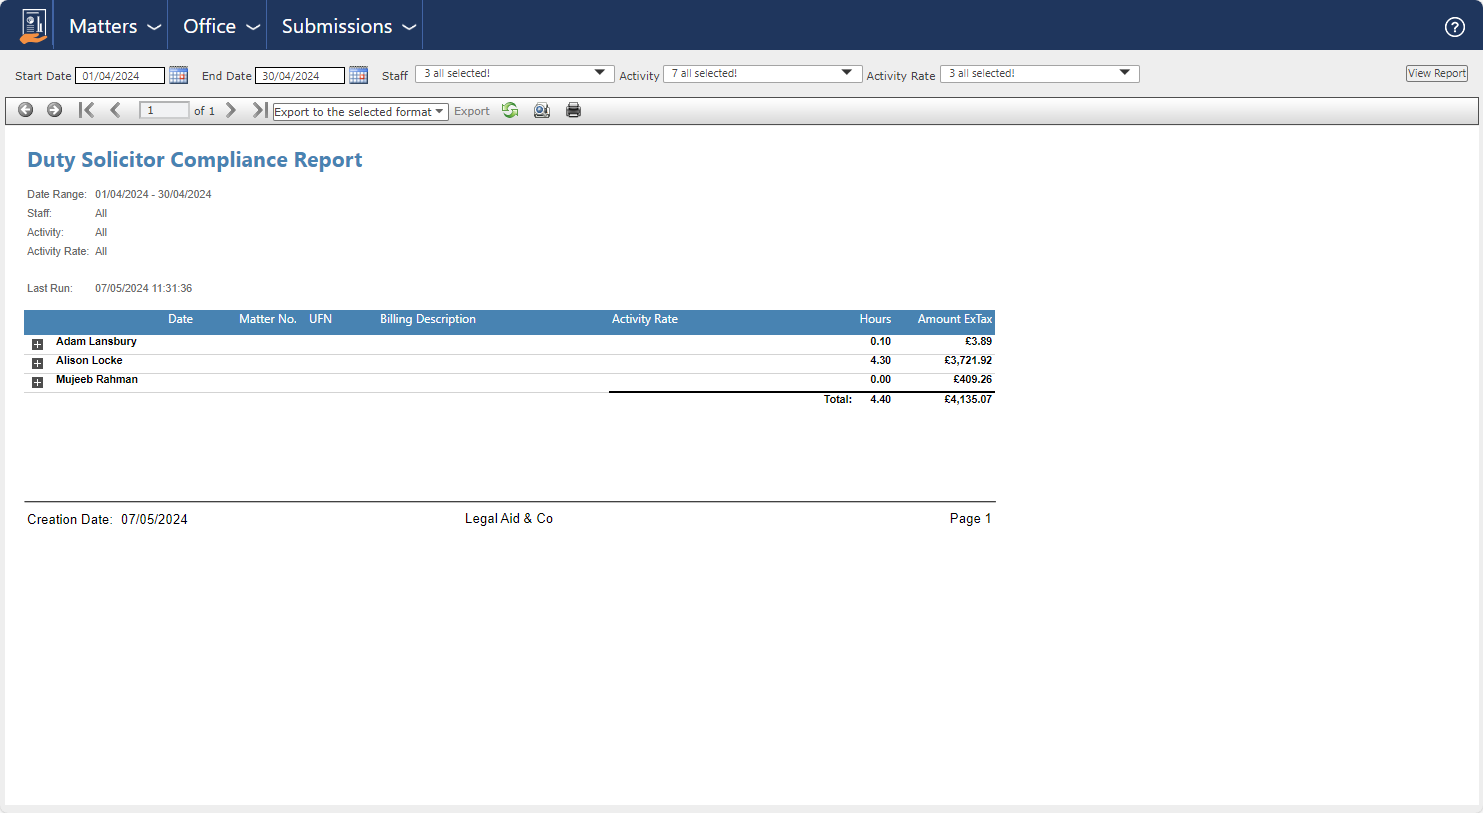The width and height of the screenshot is (1483, 813).
Task: Open the help question mark icon
Action: [x=1454, y=27]
